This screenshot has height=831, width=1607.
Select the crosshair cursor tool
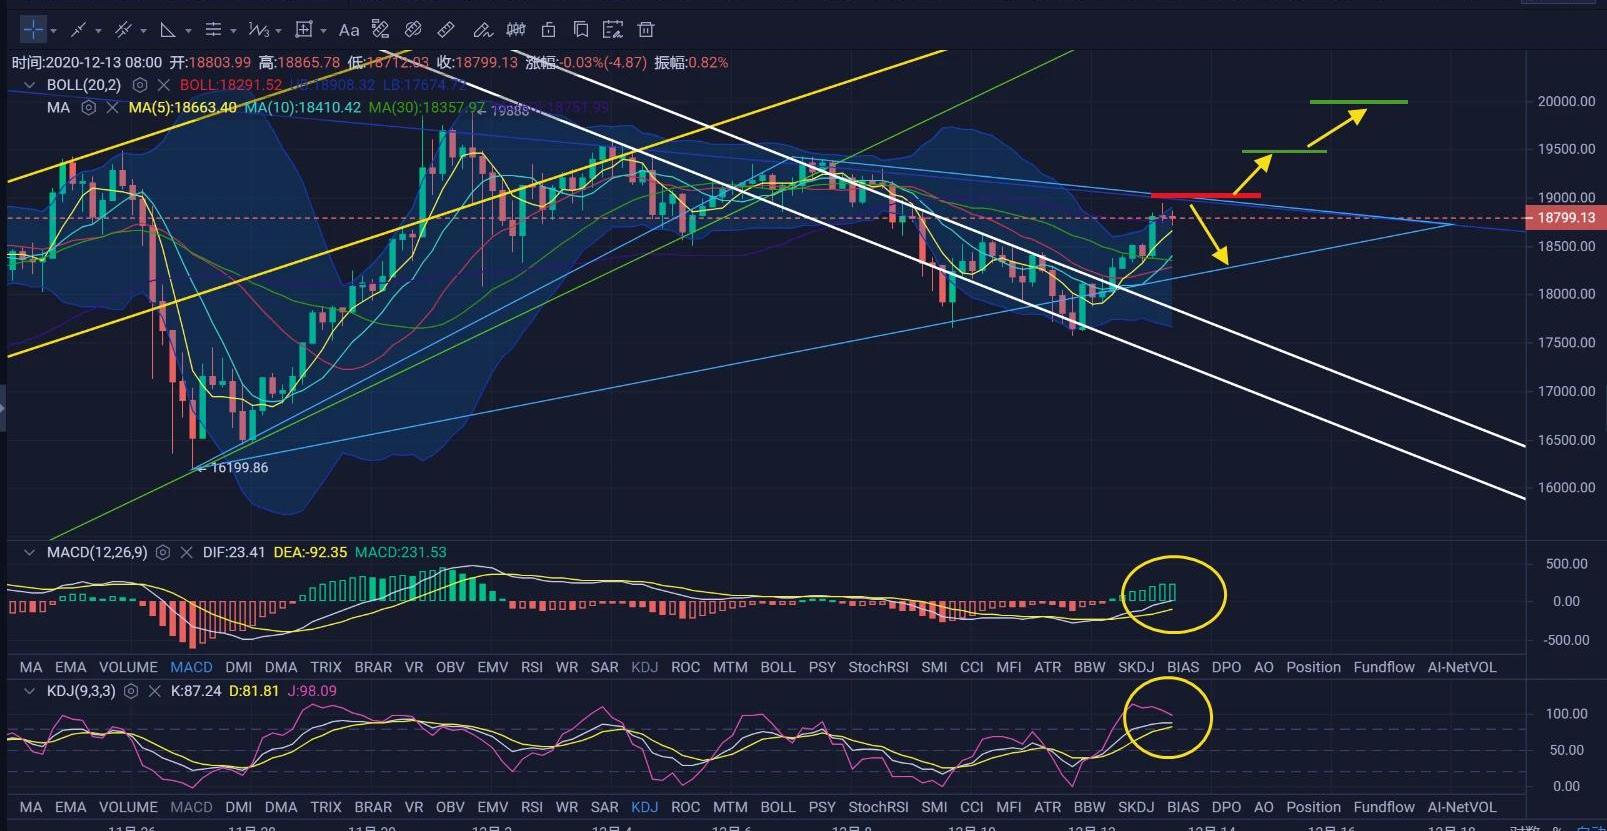pos(32,29)
